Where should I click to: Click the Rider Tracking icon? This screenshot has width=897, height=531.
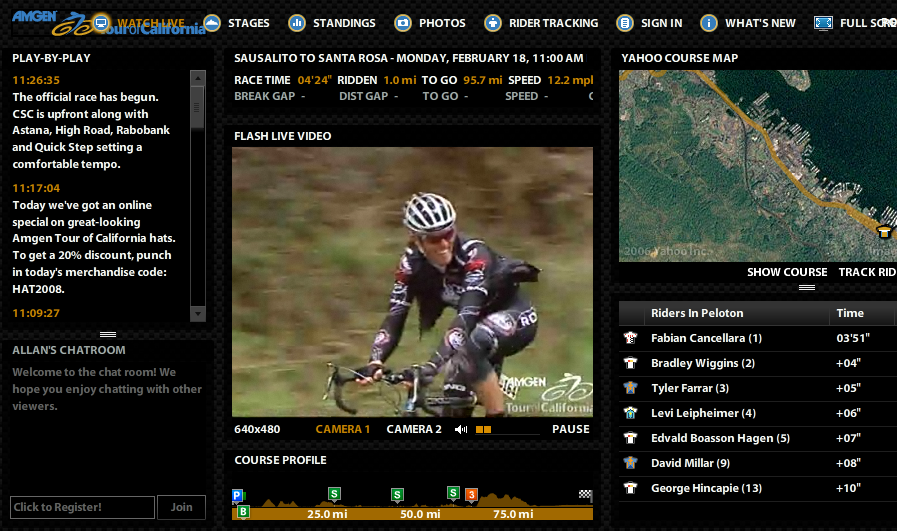[x=493, y=23]
